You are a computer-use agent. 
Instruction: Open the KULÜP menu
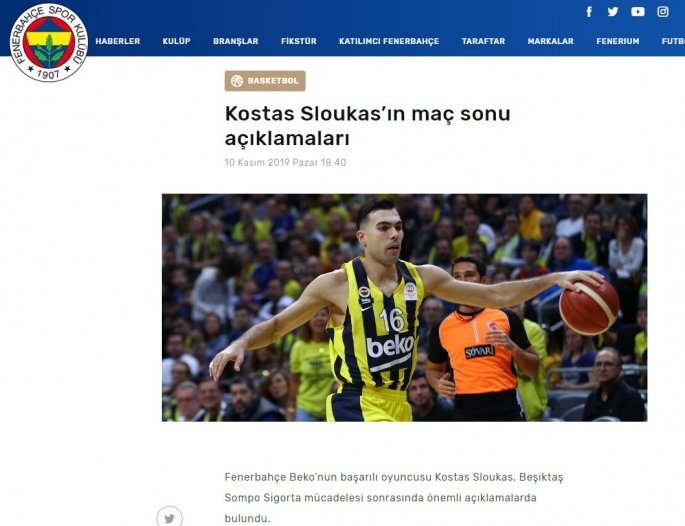(176, 41)
